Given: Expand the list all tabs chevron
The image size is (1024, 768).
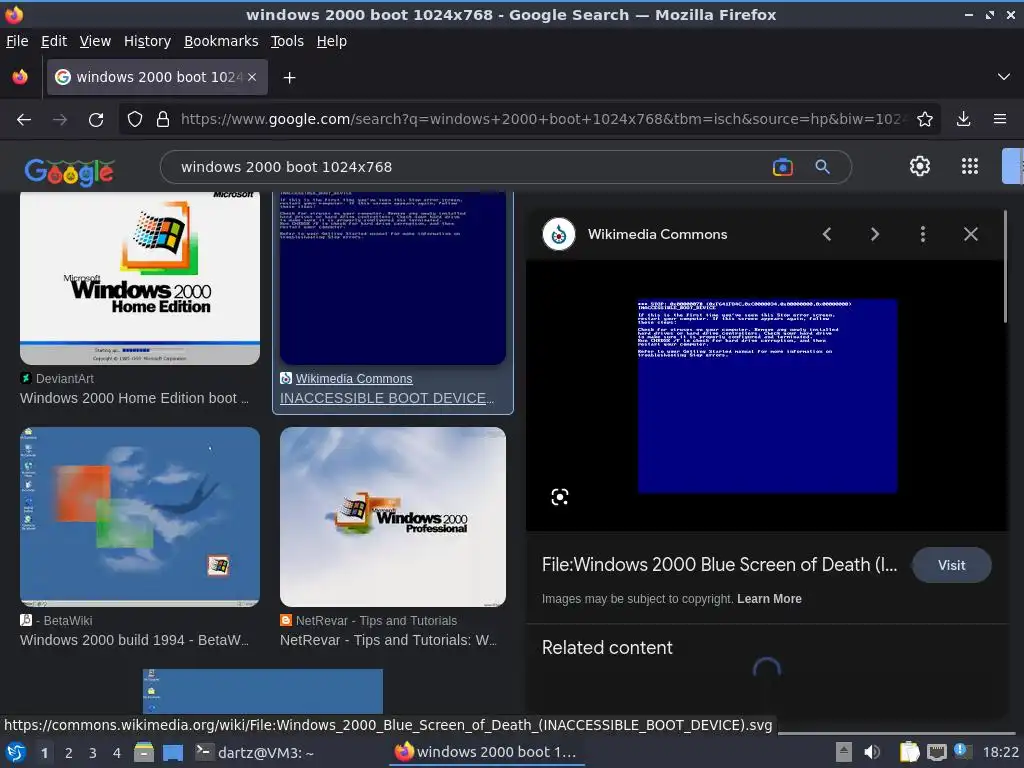Looking at the screenshot, I should pos(1004,77).
